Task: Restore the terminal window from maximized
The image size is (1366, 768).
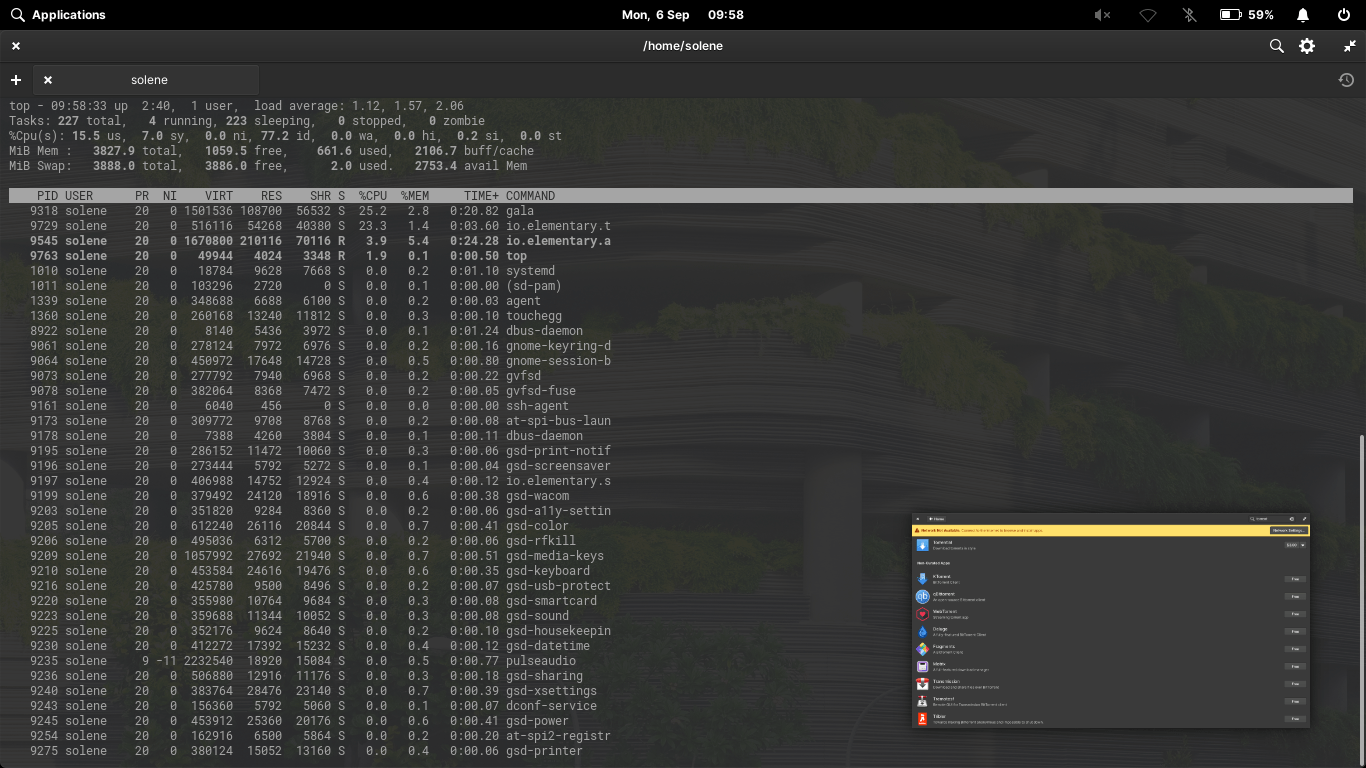Action: coord(1349,46)
